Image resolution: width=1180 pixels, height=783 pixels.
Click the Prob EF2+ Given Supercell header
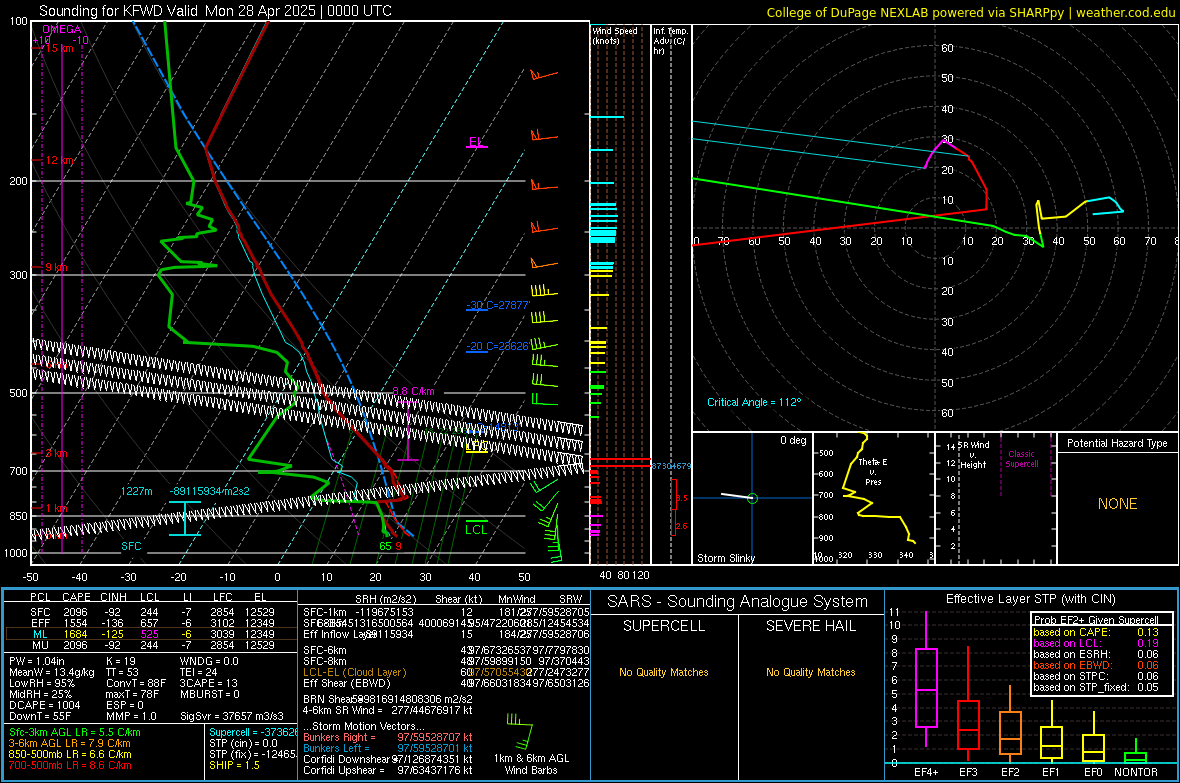tap(1096, 620)
